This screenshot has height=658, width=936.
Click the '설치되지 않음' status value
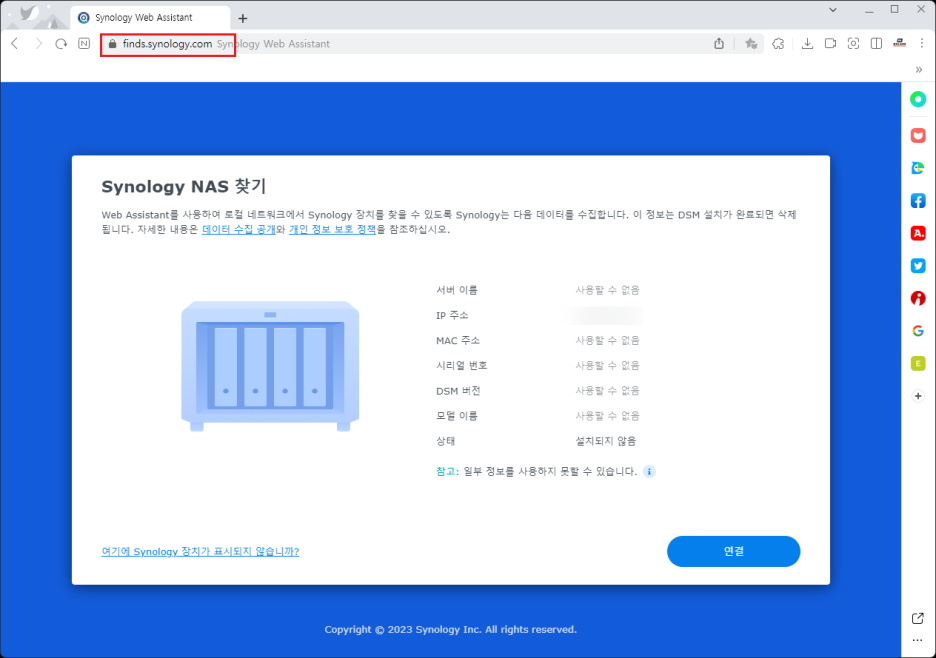coord(605,441)
